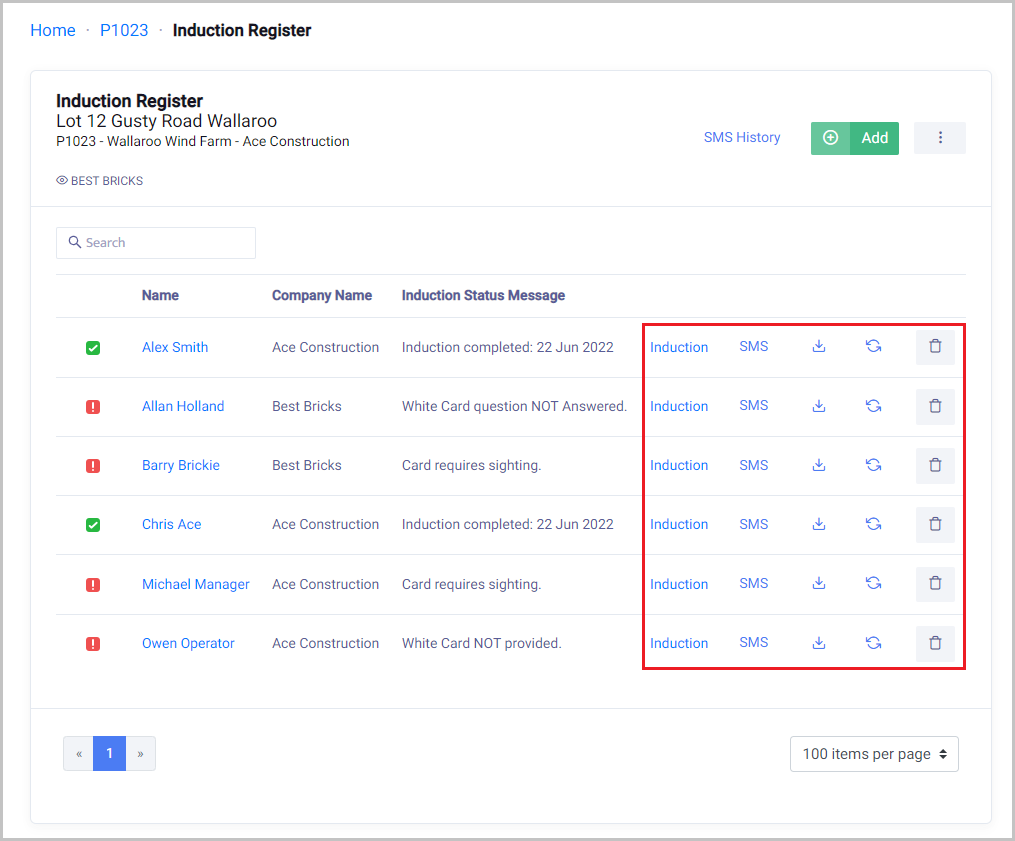Image resolution: width=1015 pixels, height=841 pixels.
Task: Sort by the Name column header
Action: point(160,295)
